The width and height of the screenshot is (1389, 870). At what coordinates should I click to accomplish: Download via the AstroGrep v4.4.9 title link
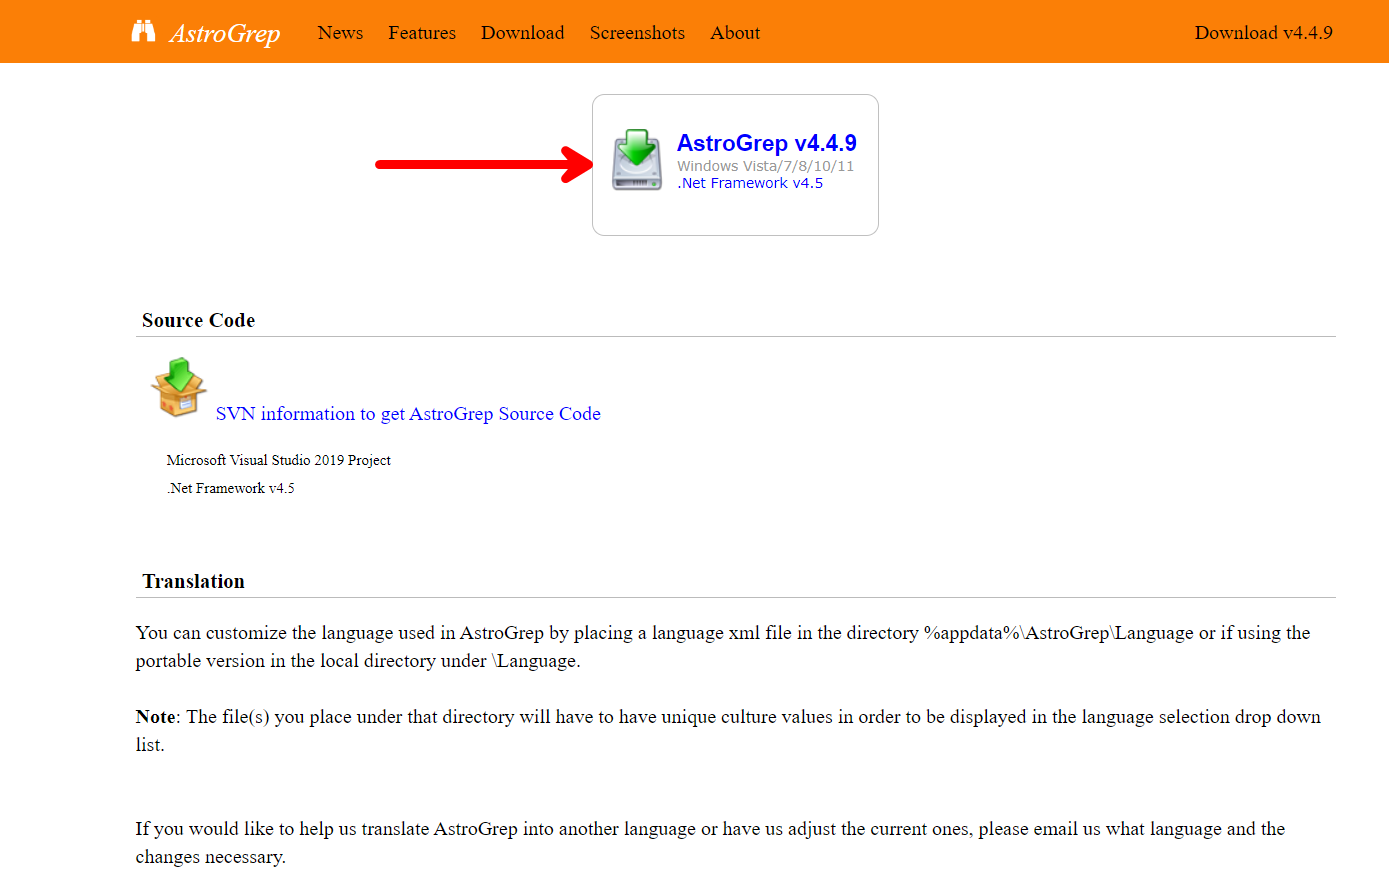(x=766, y=143)
